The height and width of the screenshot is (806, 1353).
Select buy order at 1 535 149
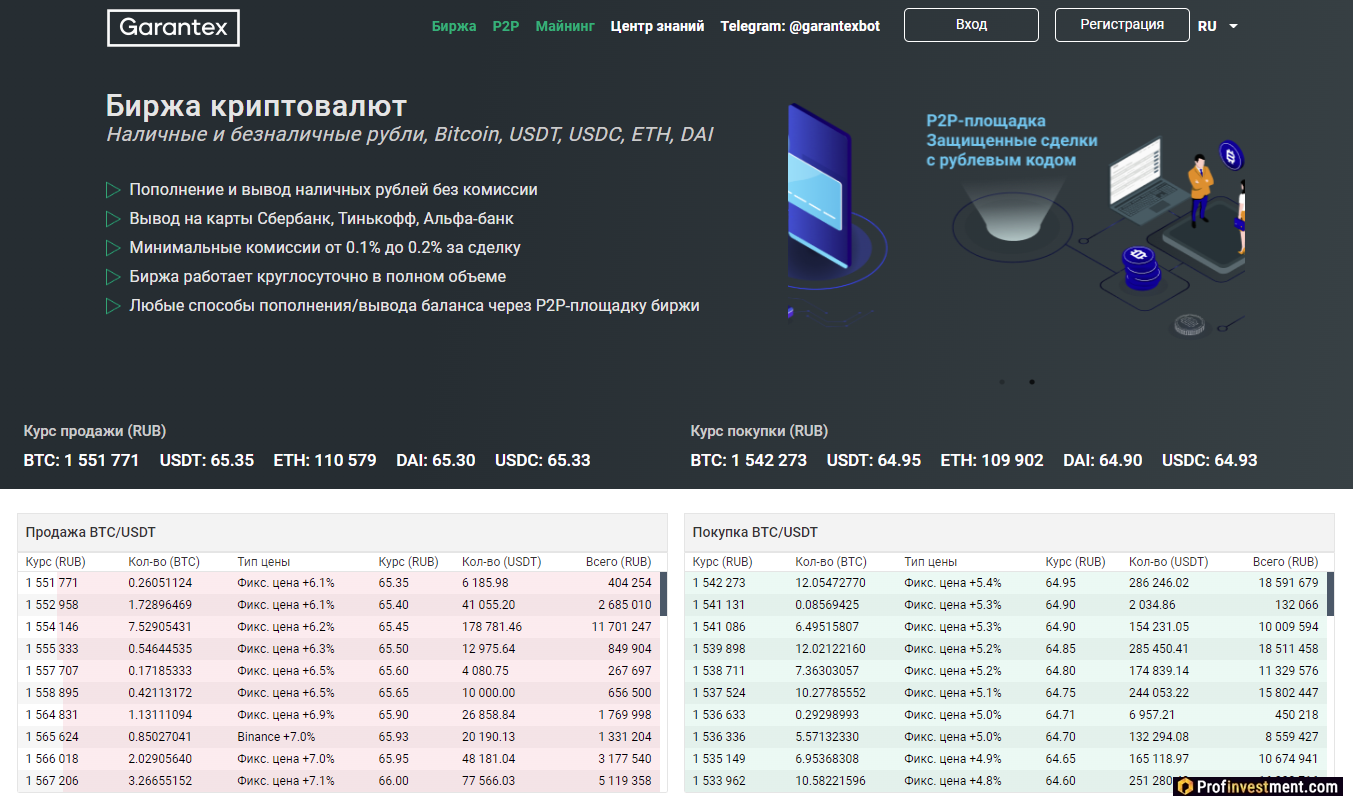pyautogui.click(x=1005, y=759)
